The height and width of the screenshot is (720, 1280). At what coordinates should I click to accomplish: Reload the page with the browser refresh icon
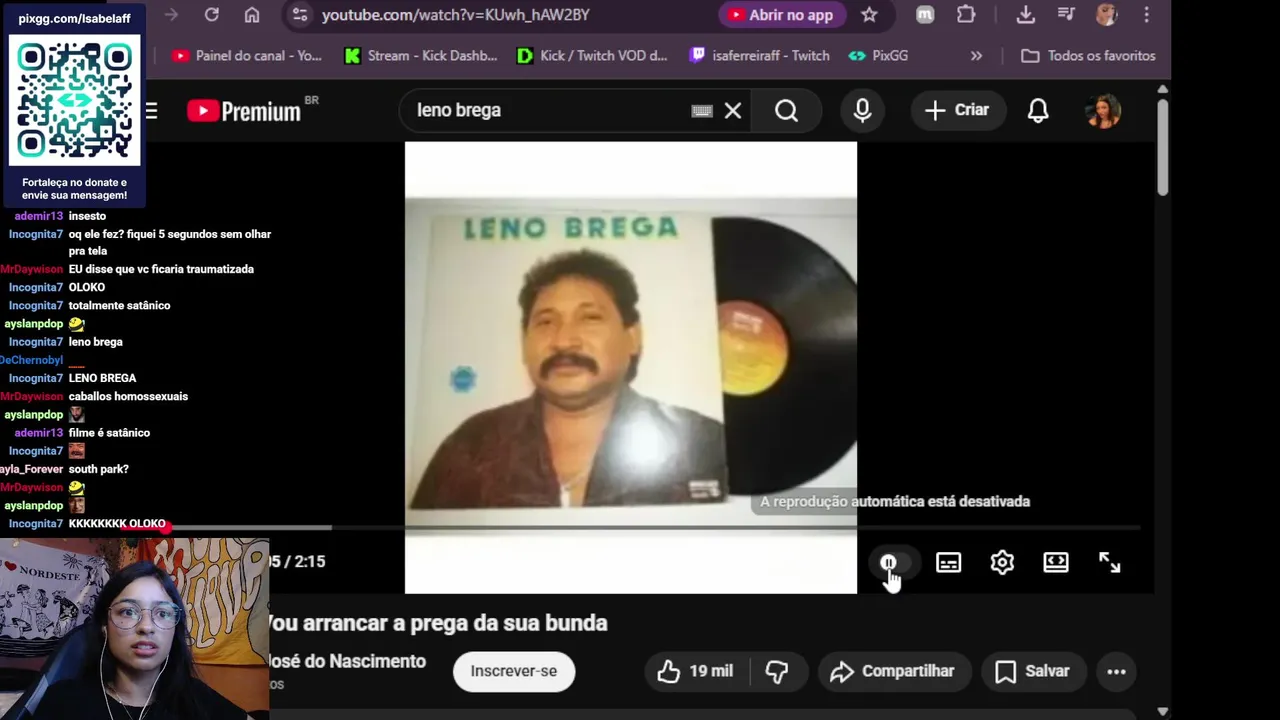(211, 15)
